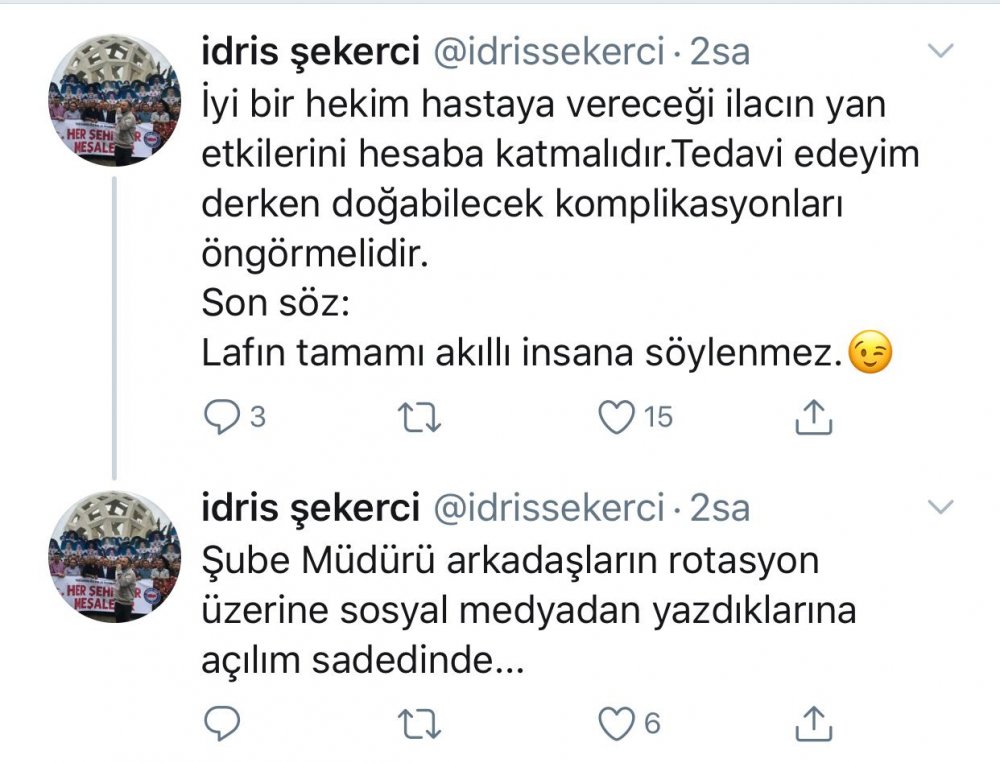The height and width of the screenshot is (763, 1000).
Task: Like the tweet with 15 likes
Action: pos(619,417)
